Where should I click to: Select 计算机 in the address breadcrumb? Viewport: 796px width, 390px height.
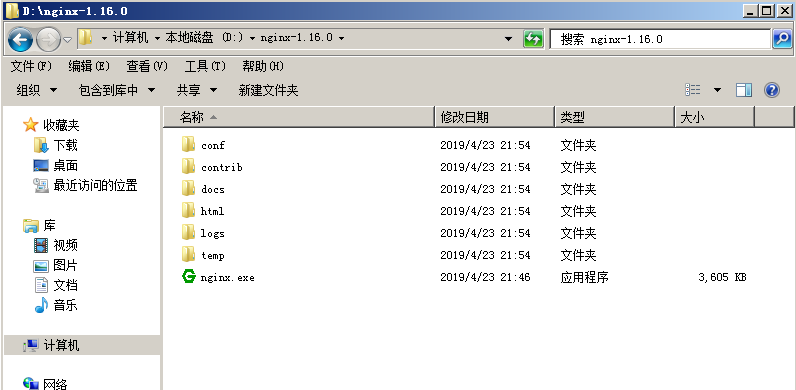tap(130, 38)
